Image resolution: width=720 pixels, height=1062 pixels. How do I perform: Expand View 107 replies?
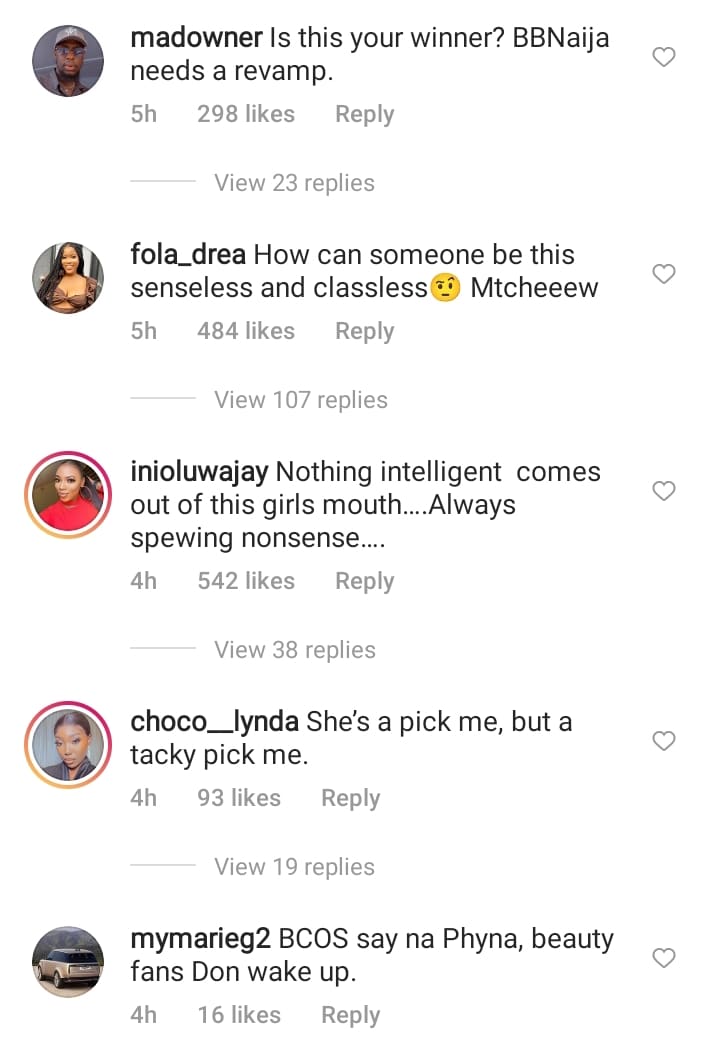click(300, 400)
